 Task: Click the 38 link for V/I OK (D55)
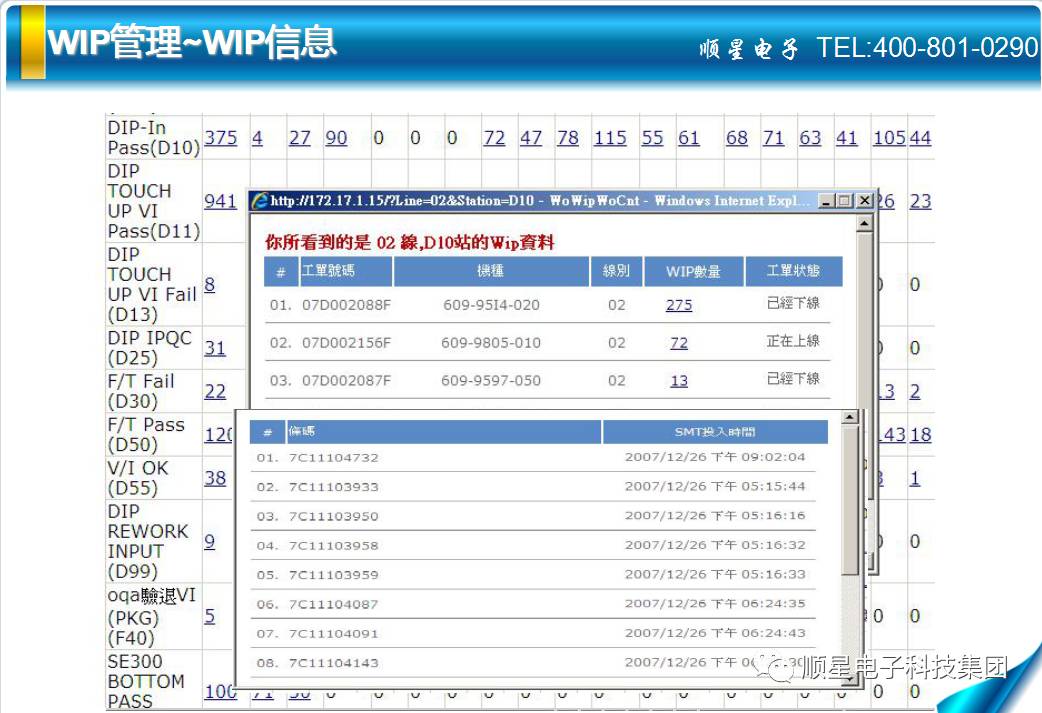[215, 478]
